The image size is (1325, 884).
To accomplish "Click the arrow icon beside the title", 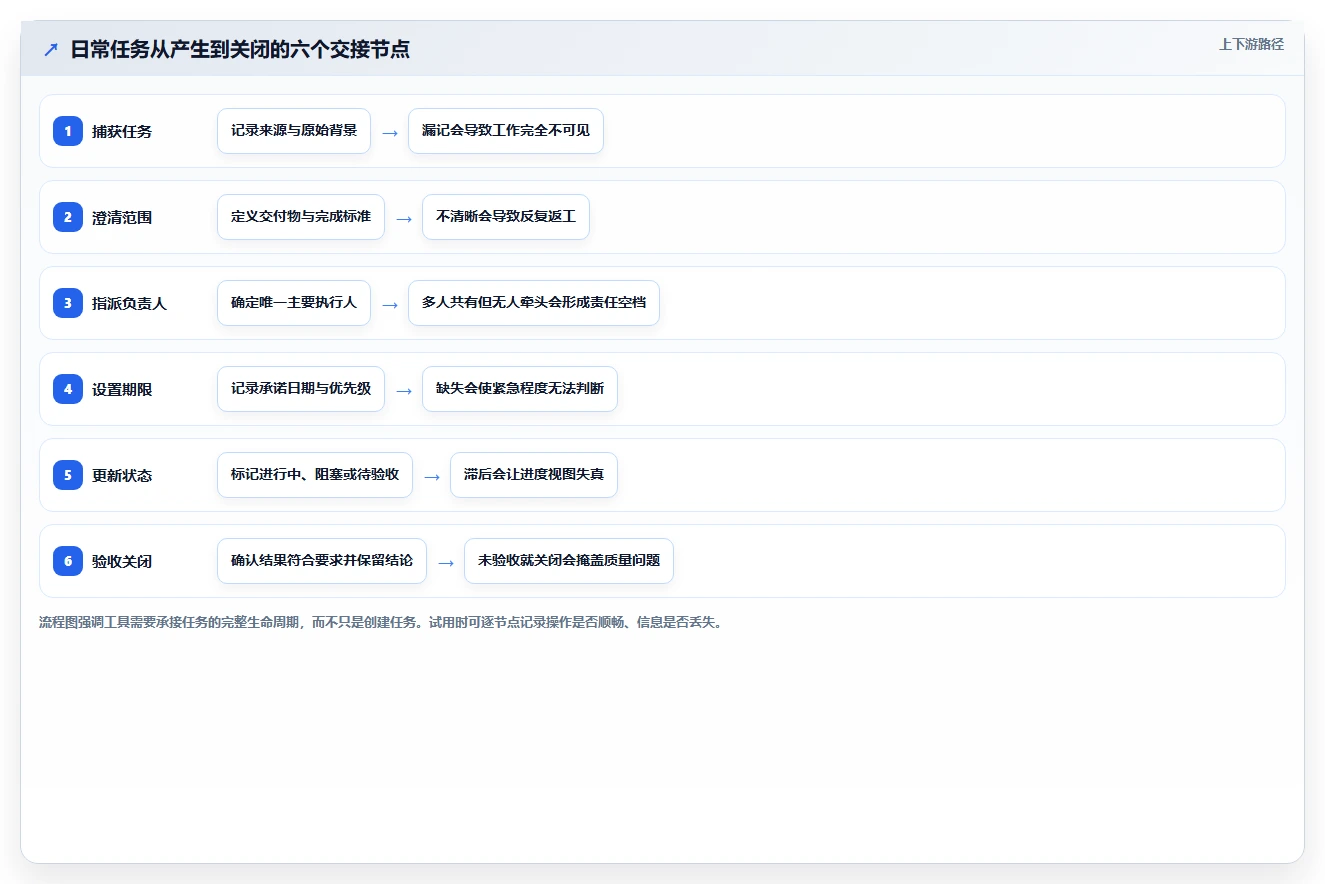I will [51, 50].
